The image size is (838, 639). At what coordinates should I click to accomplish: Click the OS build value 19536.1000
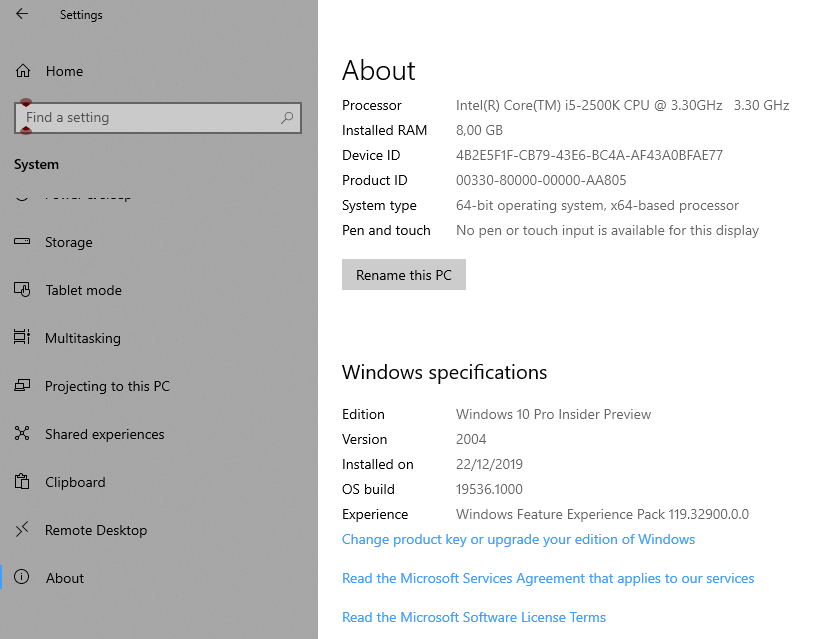(x=489, y=489)
